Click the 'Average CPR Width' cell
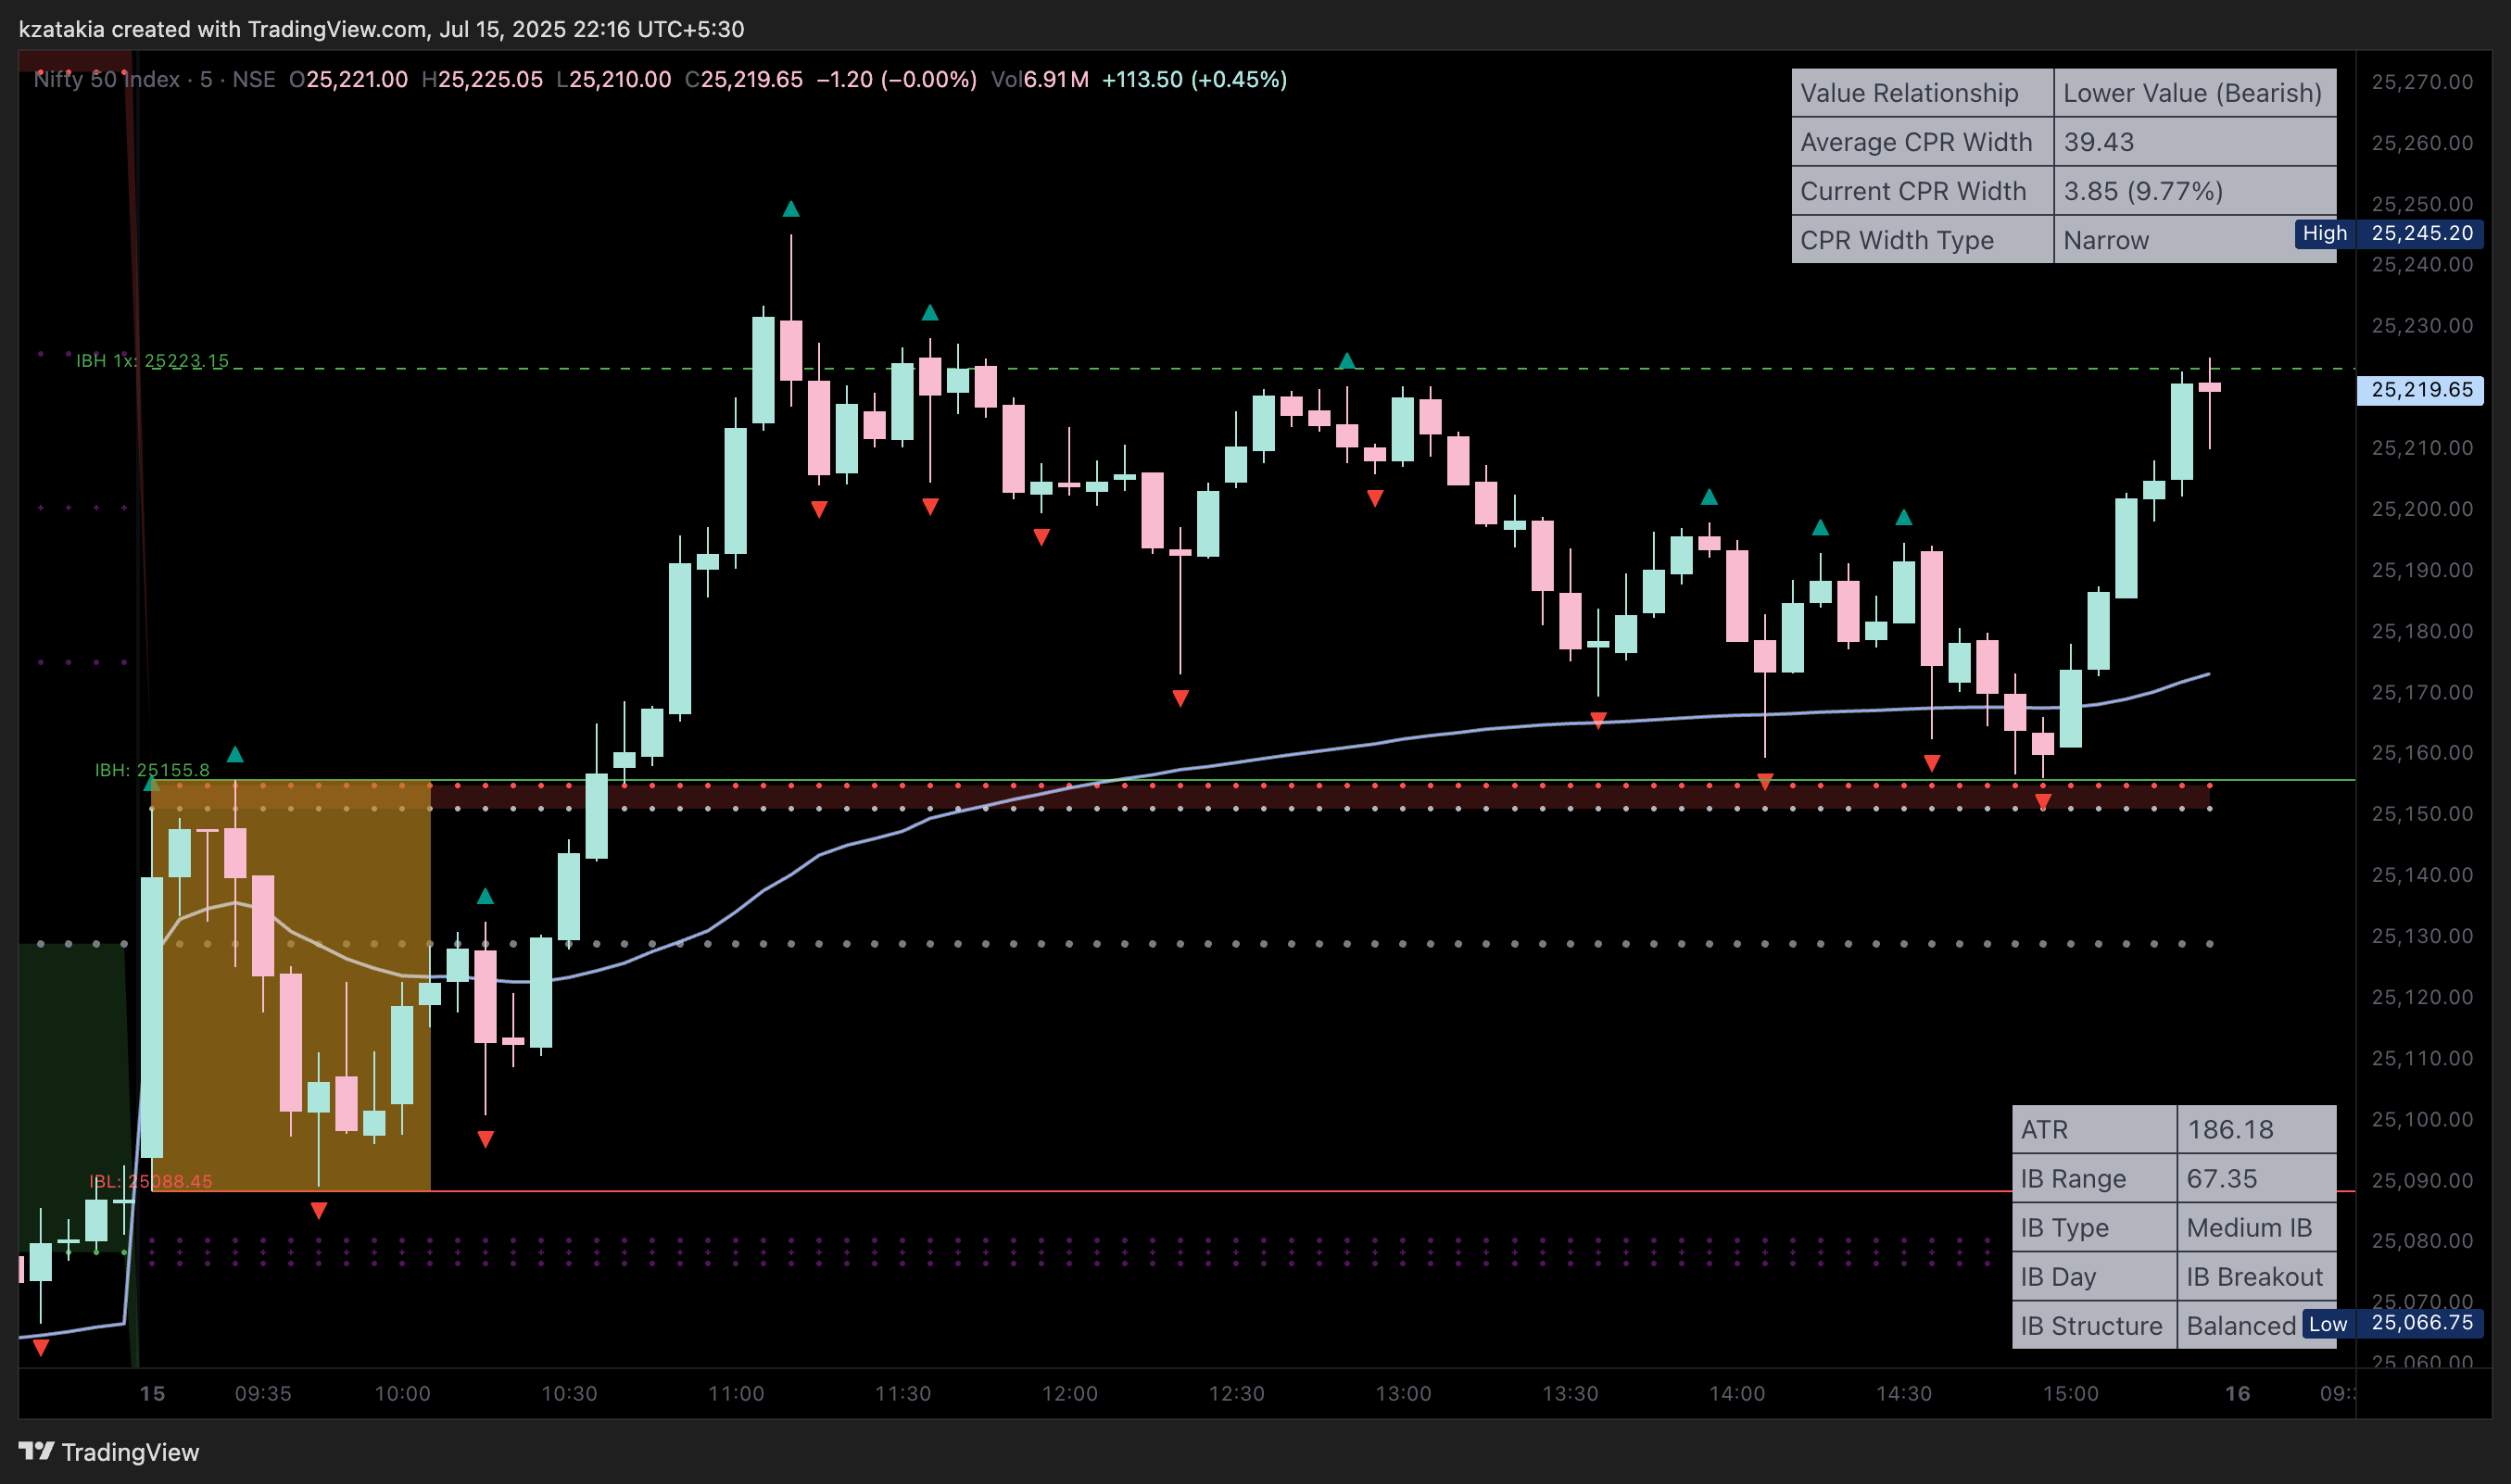2511x1484 pixels. click(x=1922, y=142)
